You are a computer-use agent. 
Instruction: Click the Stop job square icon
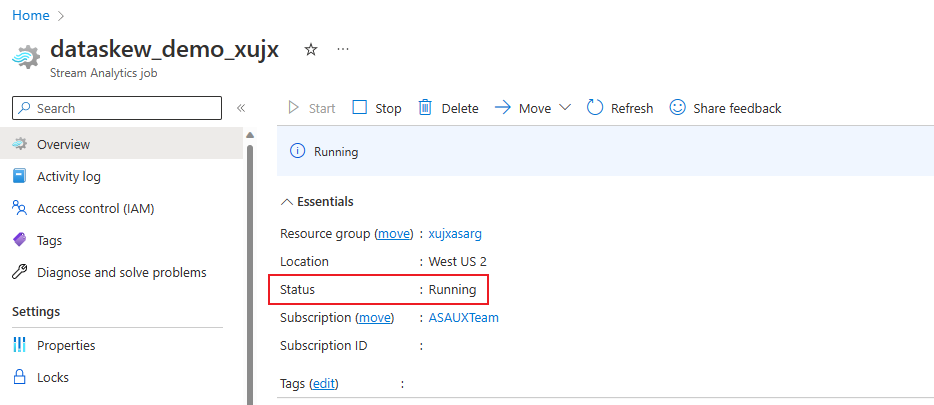[360, 108]
